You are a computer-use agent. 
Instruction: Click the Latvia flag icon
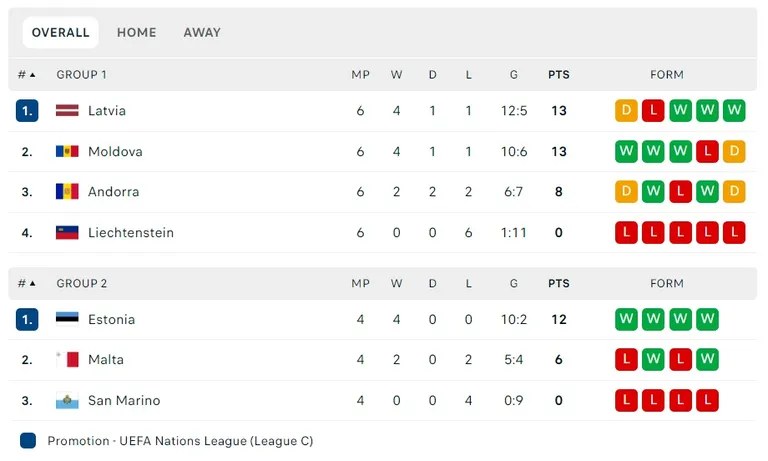click(67, 111)
